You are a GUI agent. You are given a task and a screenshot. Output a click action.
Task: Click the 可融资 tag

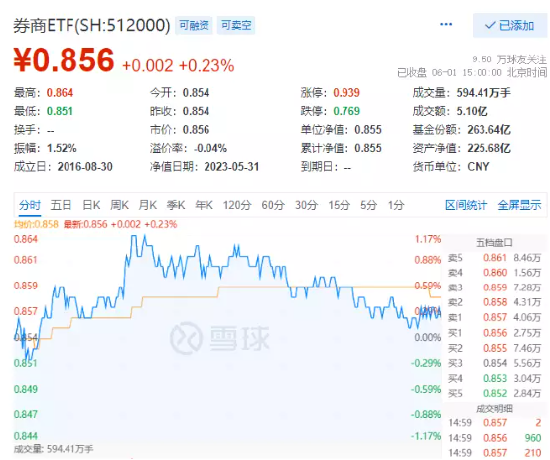[x=194, y=25]
